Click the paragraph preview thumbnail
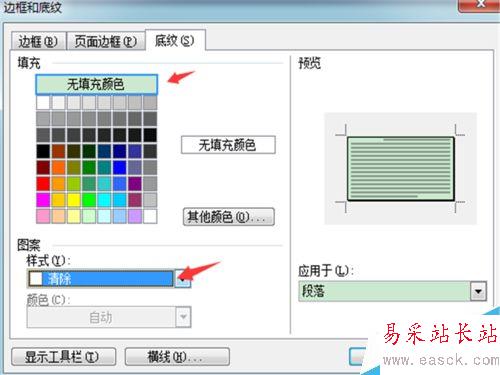The image size is (500, 375). [x=401, y=169]
